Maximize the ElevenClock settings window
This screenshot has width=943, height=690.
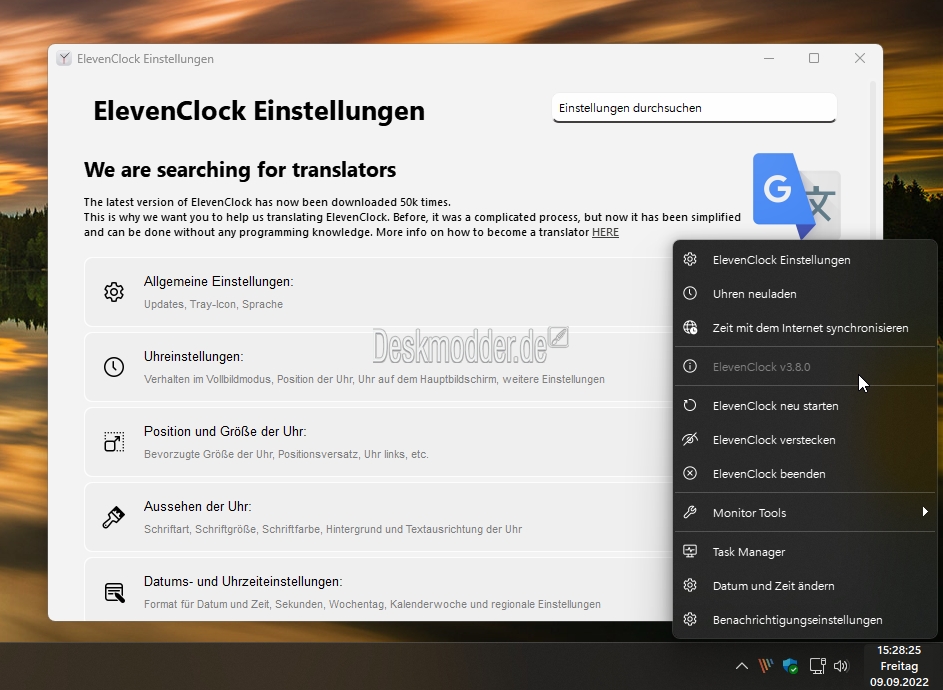pos(814,58)
